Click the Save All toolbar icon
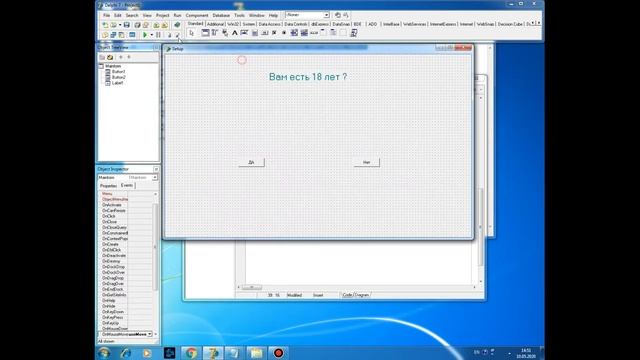 point(138,25)
